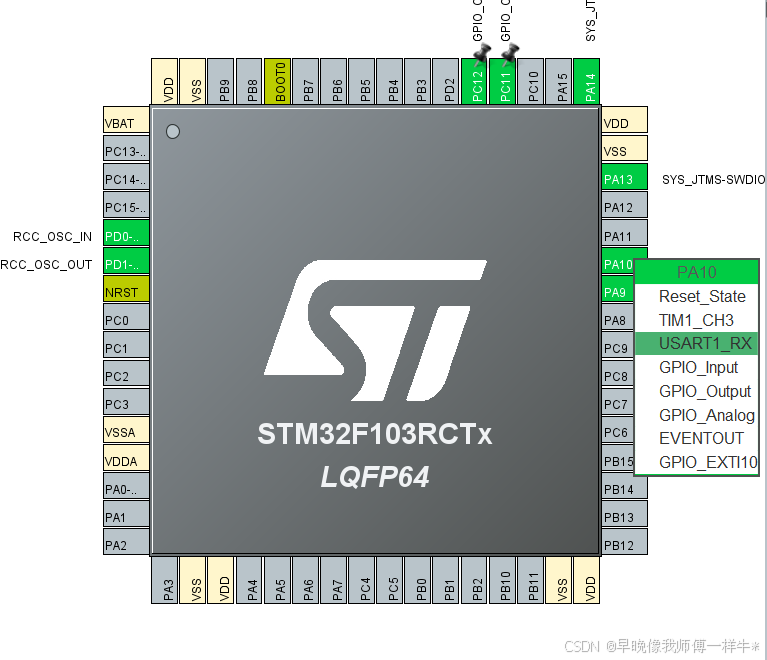Select pin PC1

click(126, 345)
